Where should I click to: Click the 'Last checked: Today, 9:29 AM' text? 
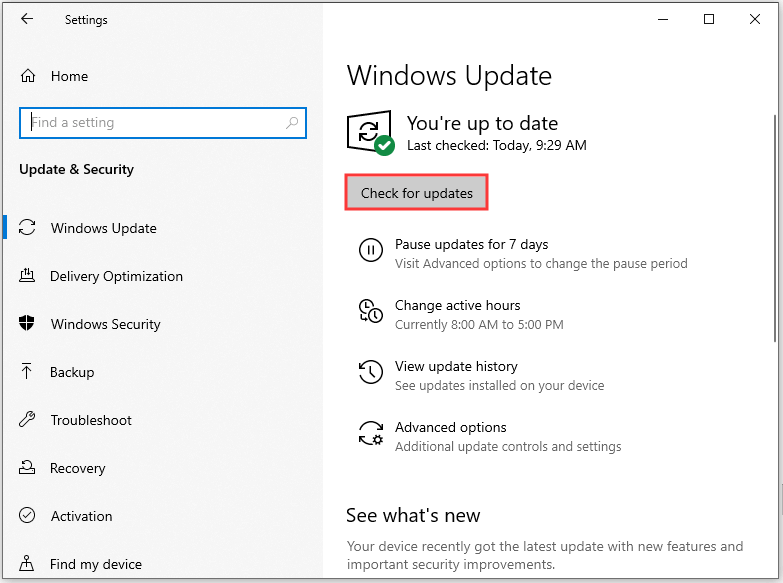(x=496, y=145)
